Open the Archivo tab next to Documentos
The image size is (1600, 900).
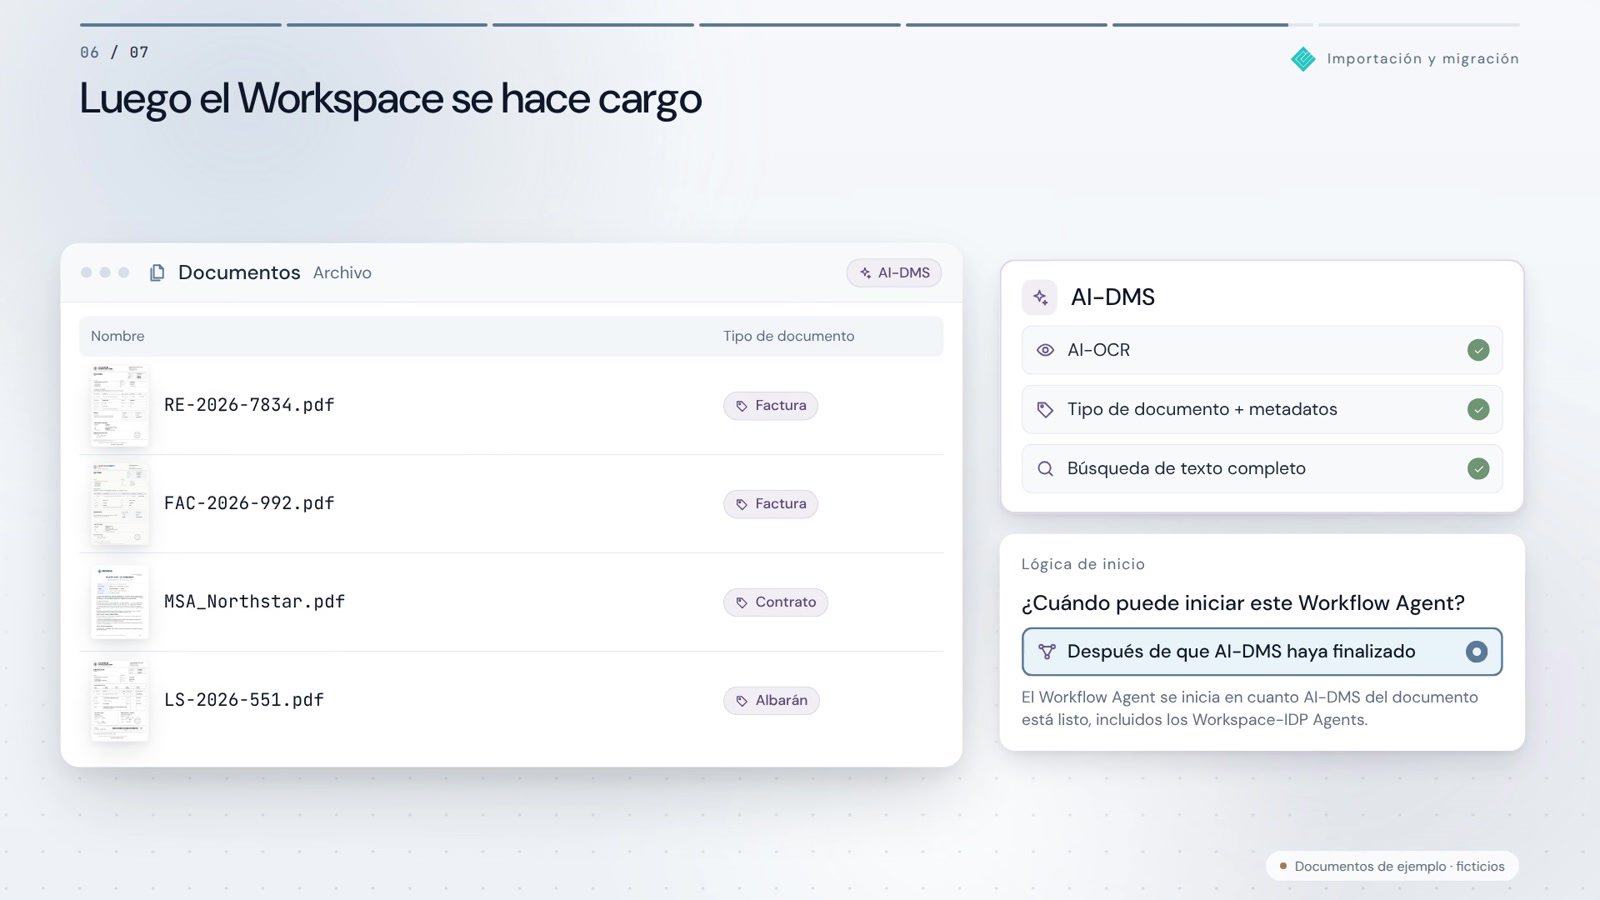click(x=342, y=273)
